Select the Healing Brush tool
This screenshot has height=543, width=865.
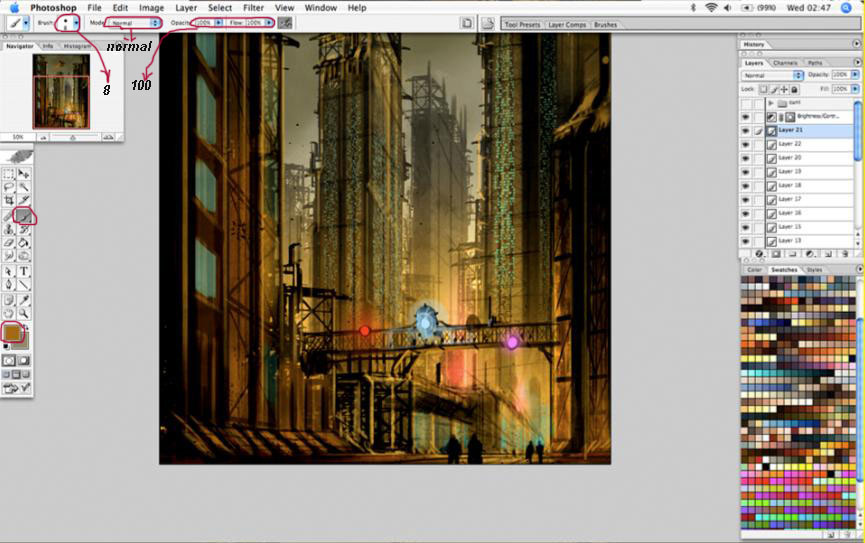click(9, 216)
